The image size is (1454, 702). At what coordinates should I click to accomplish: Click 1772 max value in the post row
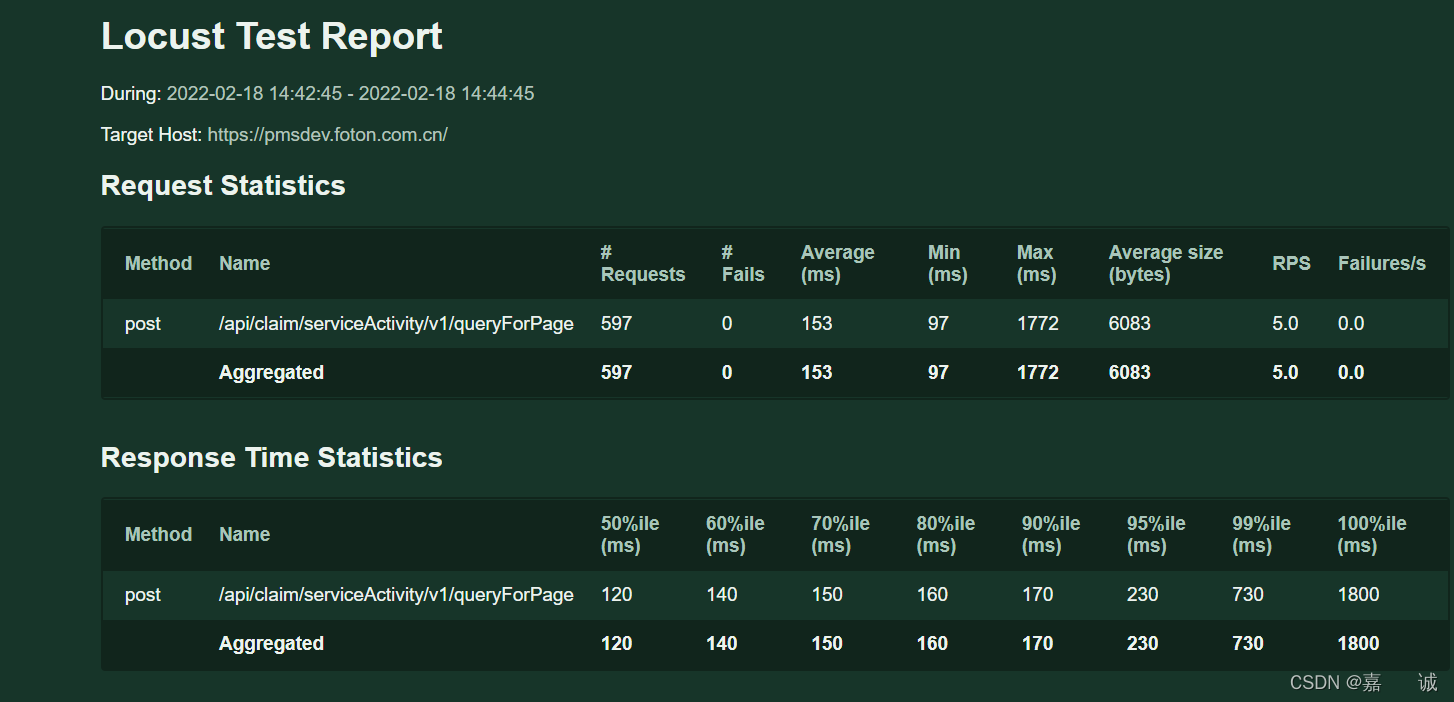coord(1038,324)
